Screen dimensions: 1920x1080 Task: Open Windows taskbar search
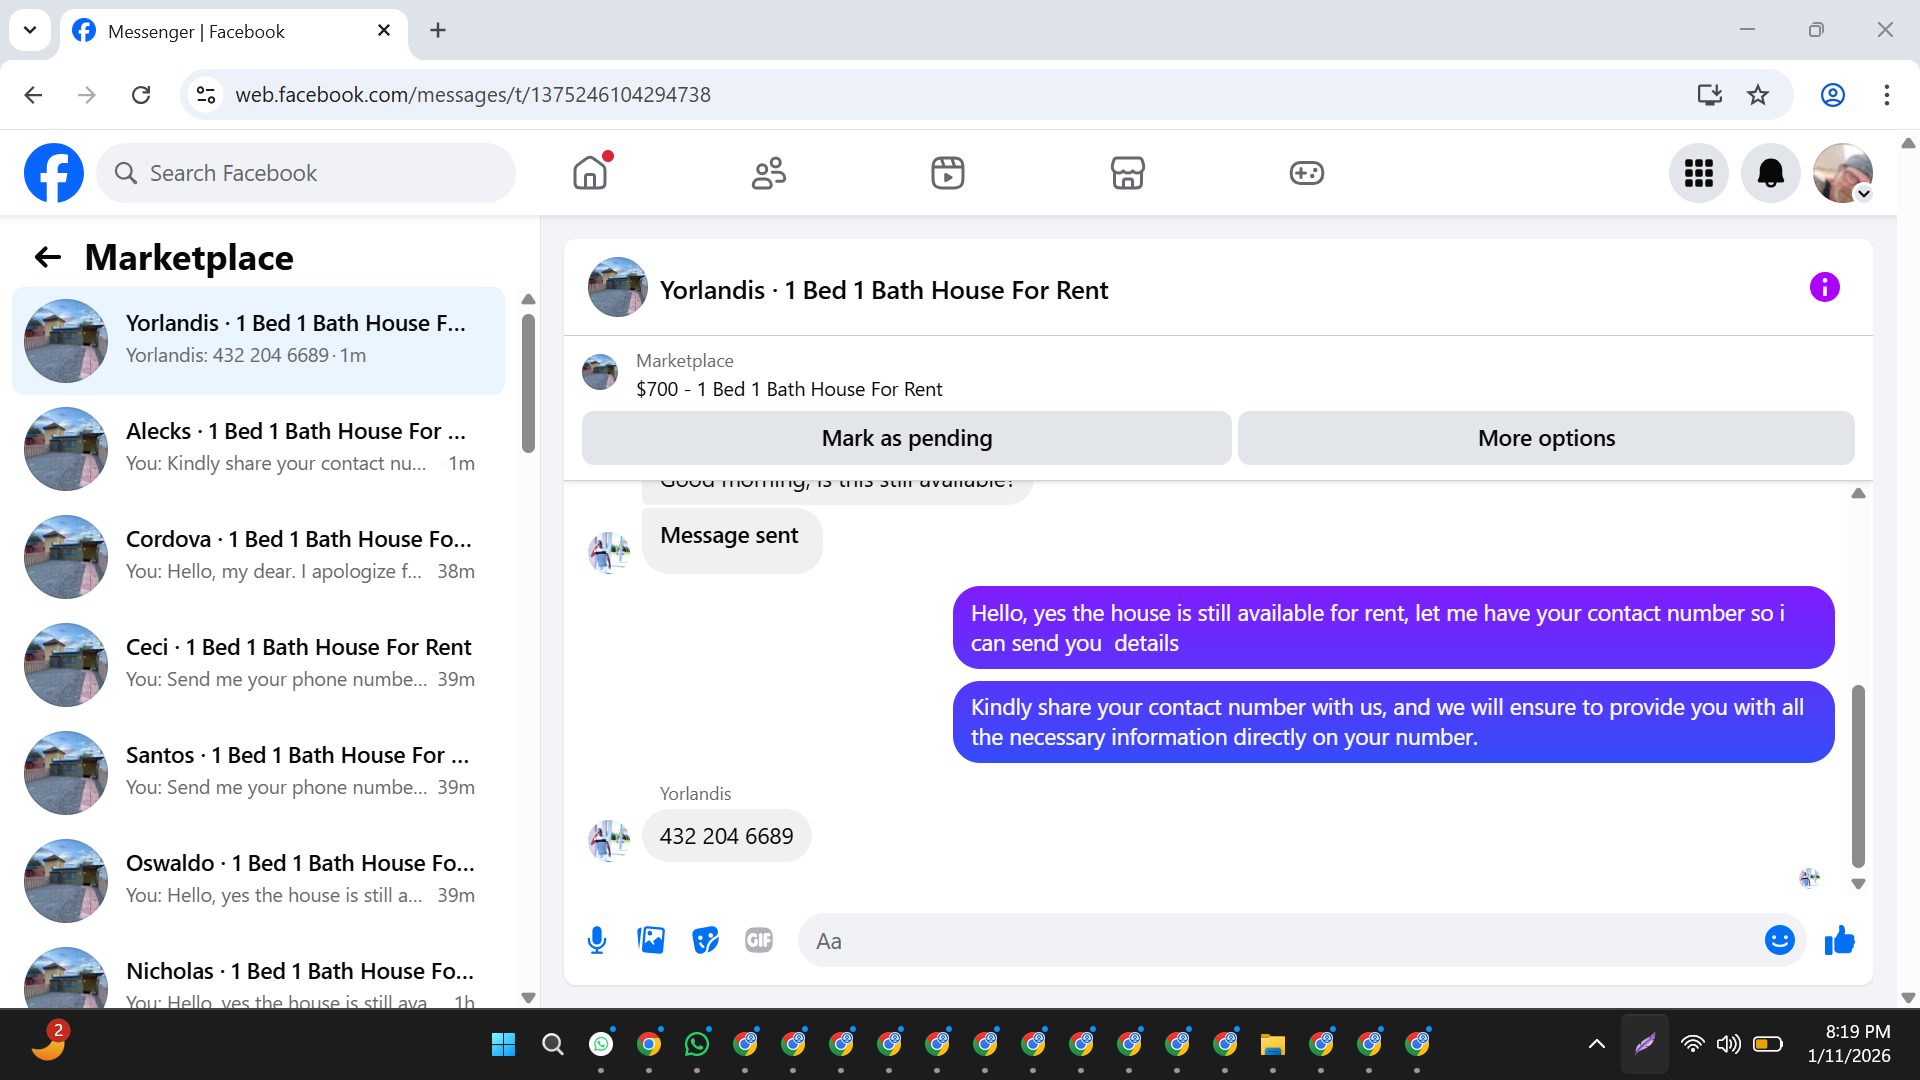(x=552, y=1044)
